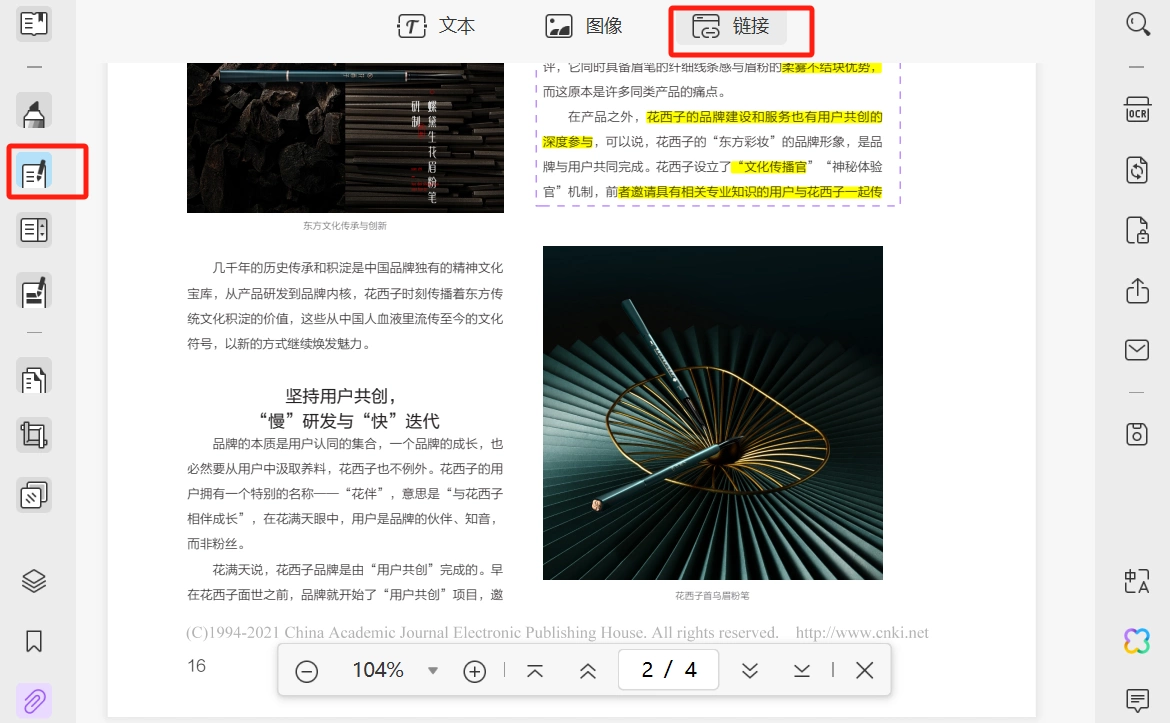Expand the 104% zoom level dropdown
This screenshot has width=1170, height=723.
(x=433, y=670)
